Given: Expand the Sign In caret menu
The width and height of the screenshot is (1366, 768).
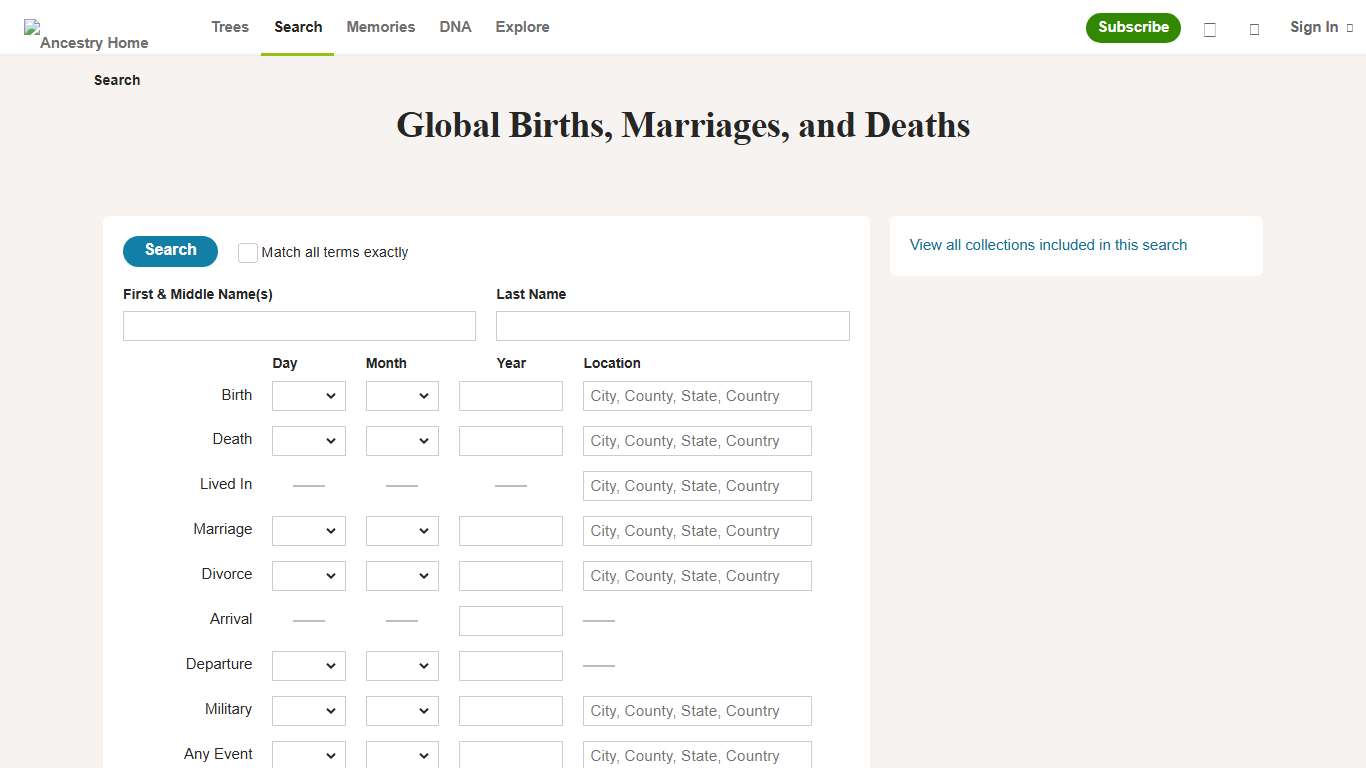Looking at the screenshot, I should pyautogui.click(x=1352, y=28).
